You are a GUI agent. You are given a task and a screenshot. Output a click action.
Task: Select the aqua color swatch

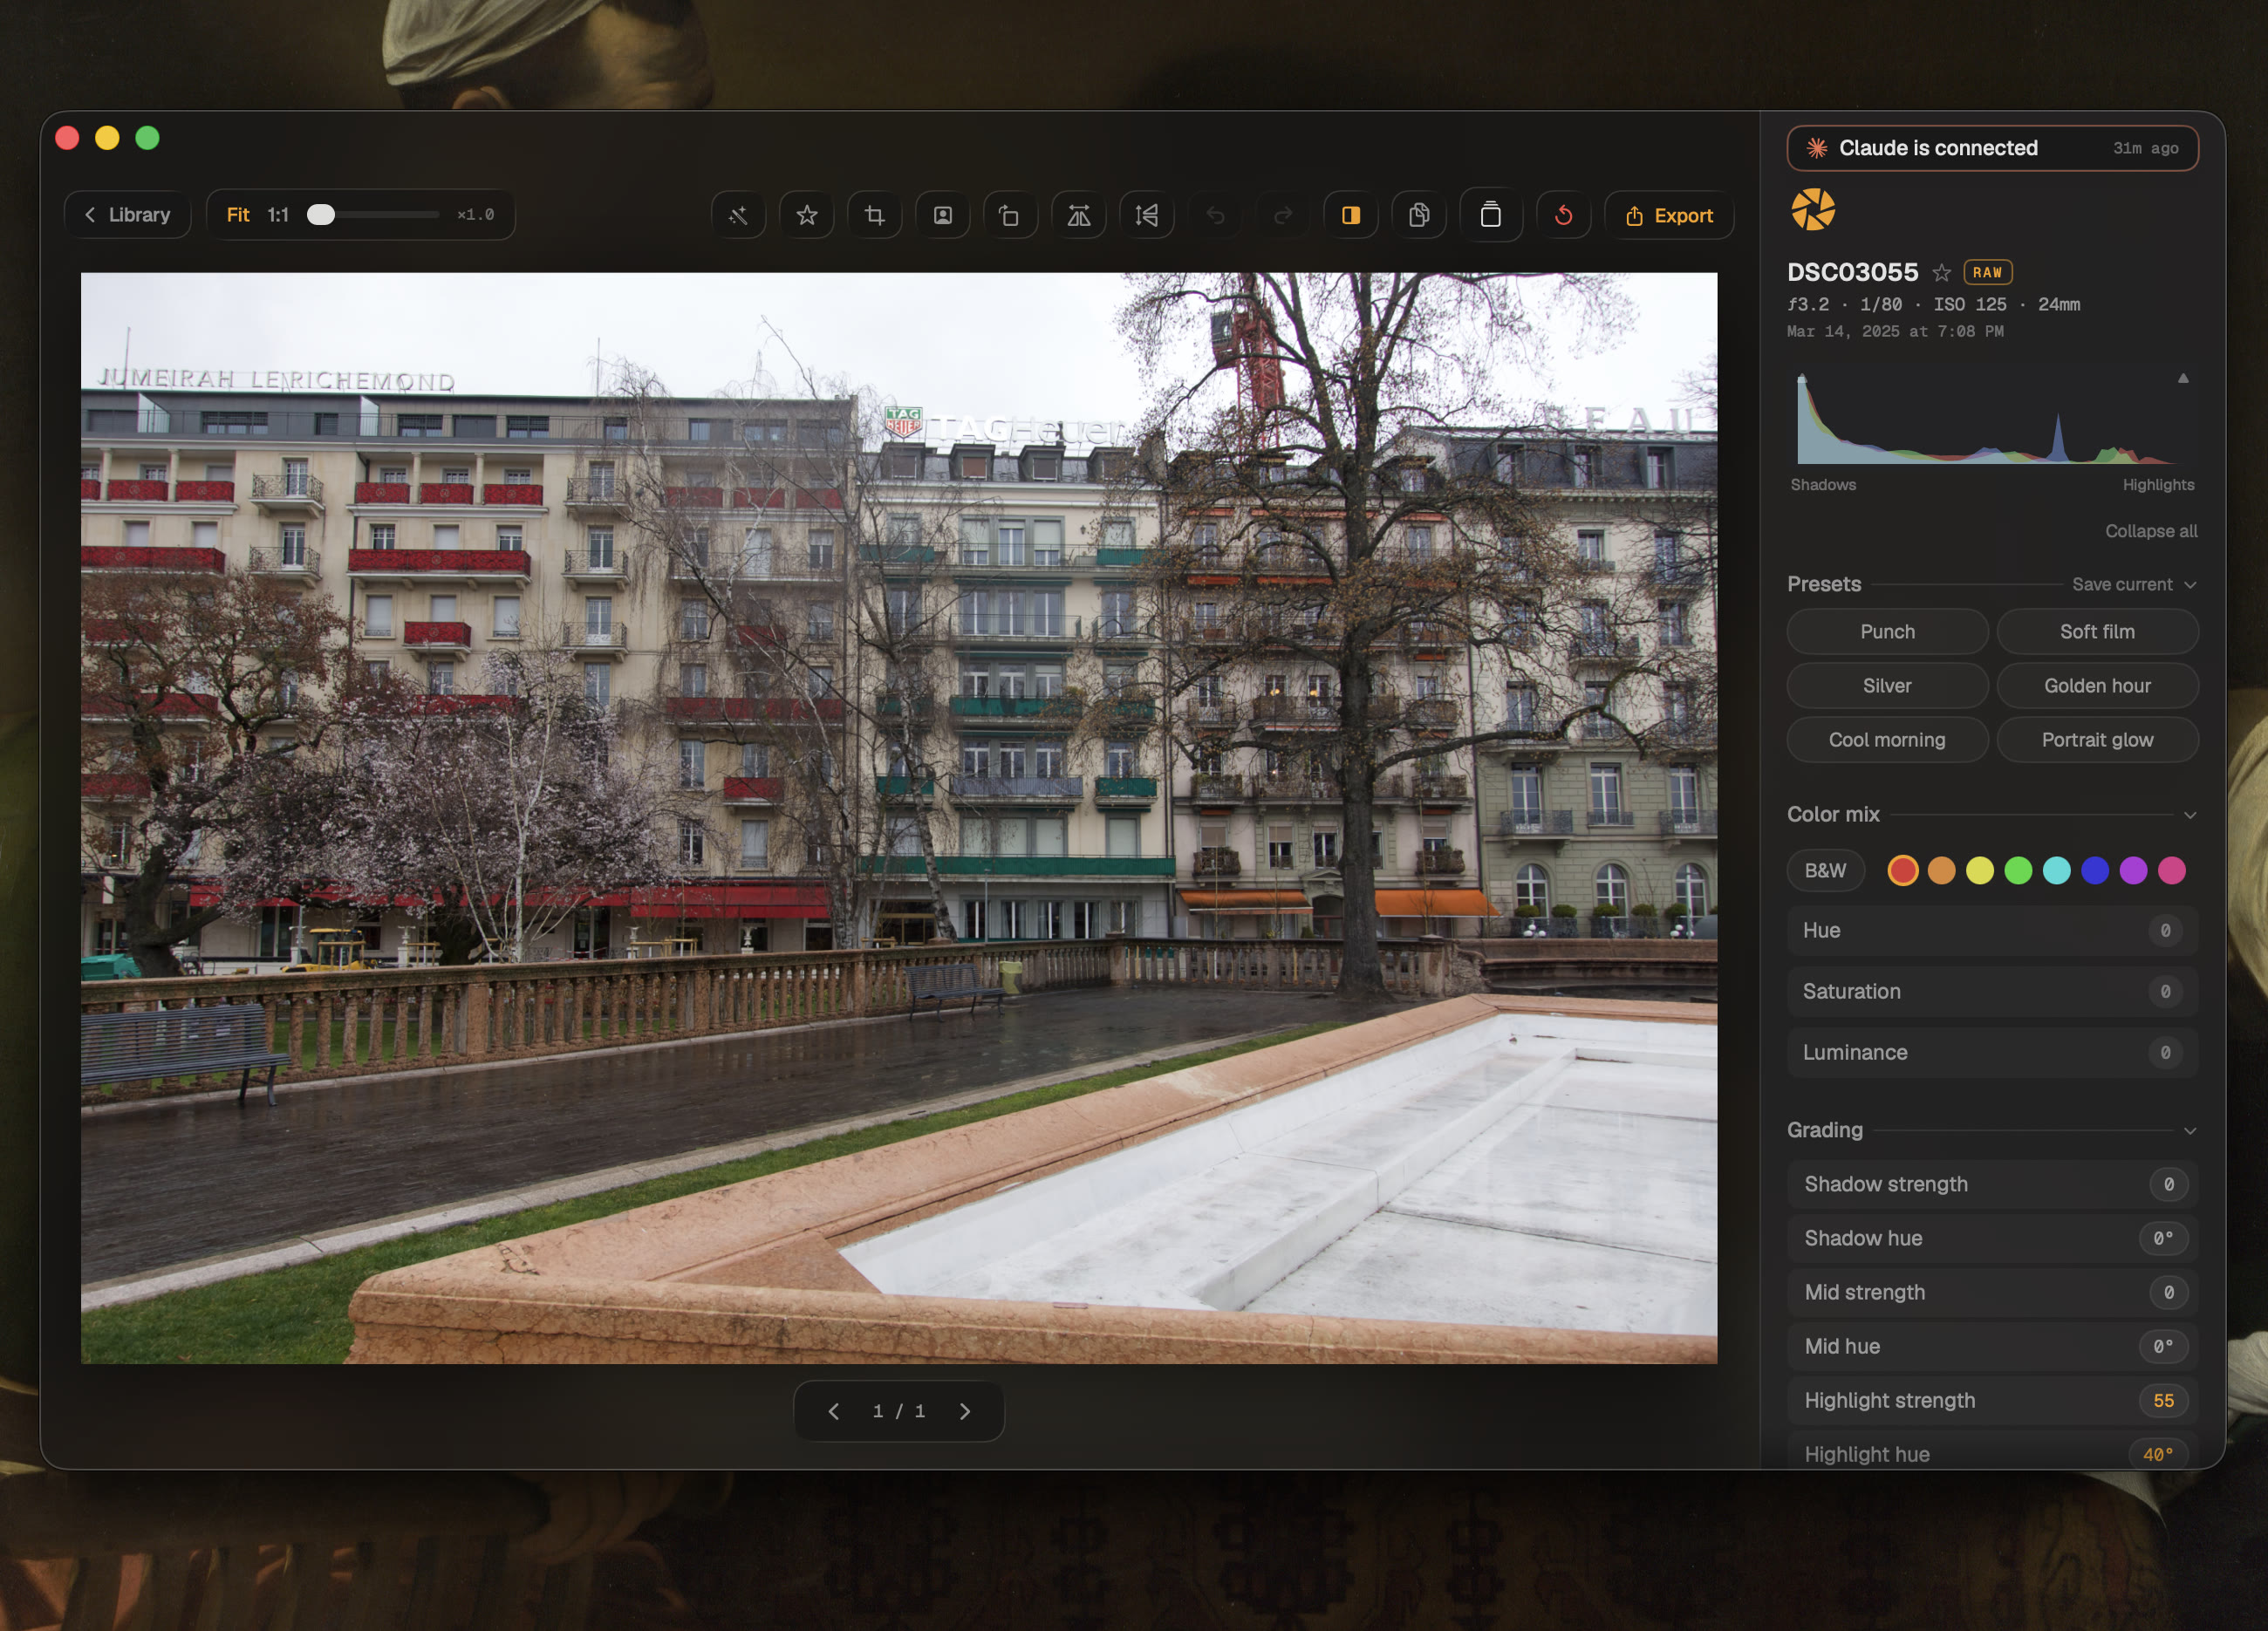point(2056,870)
